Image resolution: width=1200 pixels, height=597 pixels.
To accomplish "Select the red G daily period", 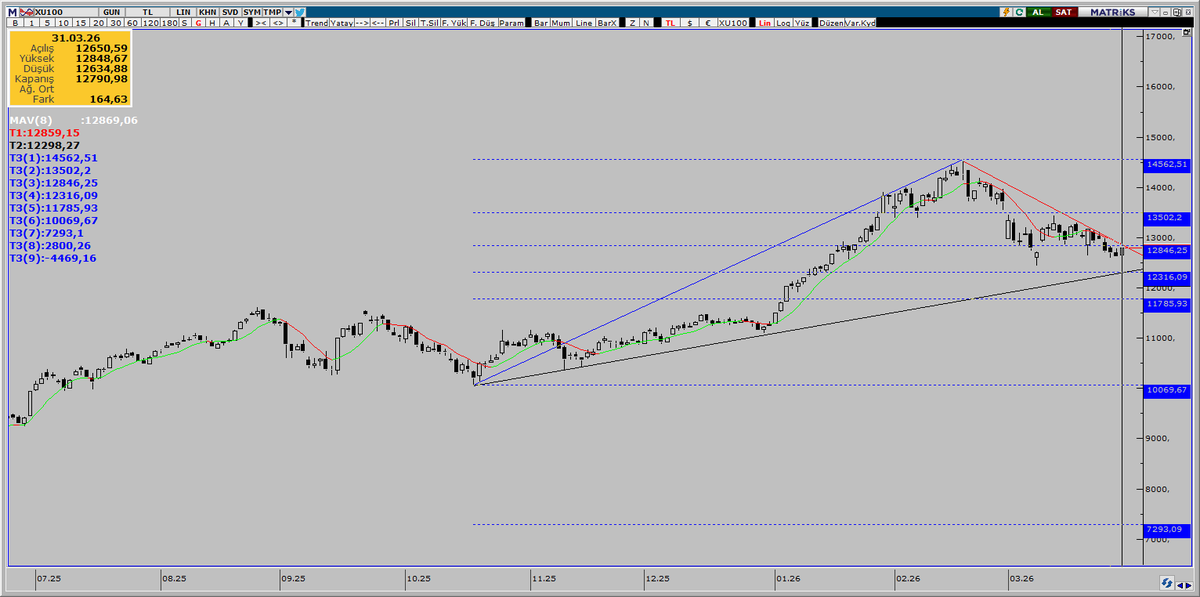I will pyautogui.click(x=198, y=22).
